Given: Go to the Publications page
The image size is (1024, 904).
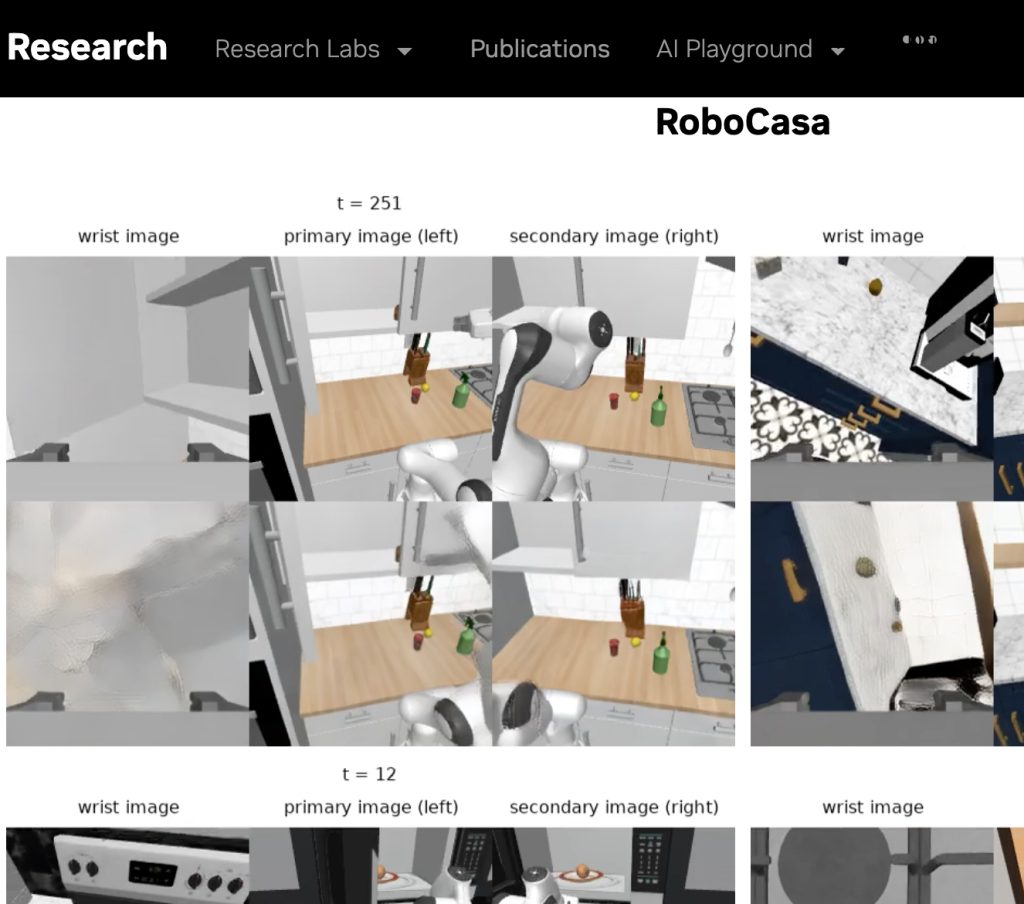Looking at the screenshot, I should pos(539,49).
